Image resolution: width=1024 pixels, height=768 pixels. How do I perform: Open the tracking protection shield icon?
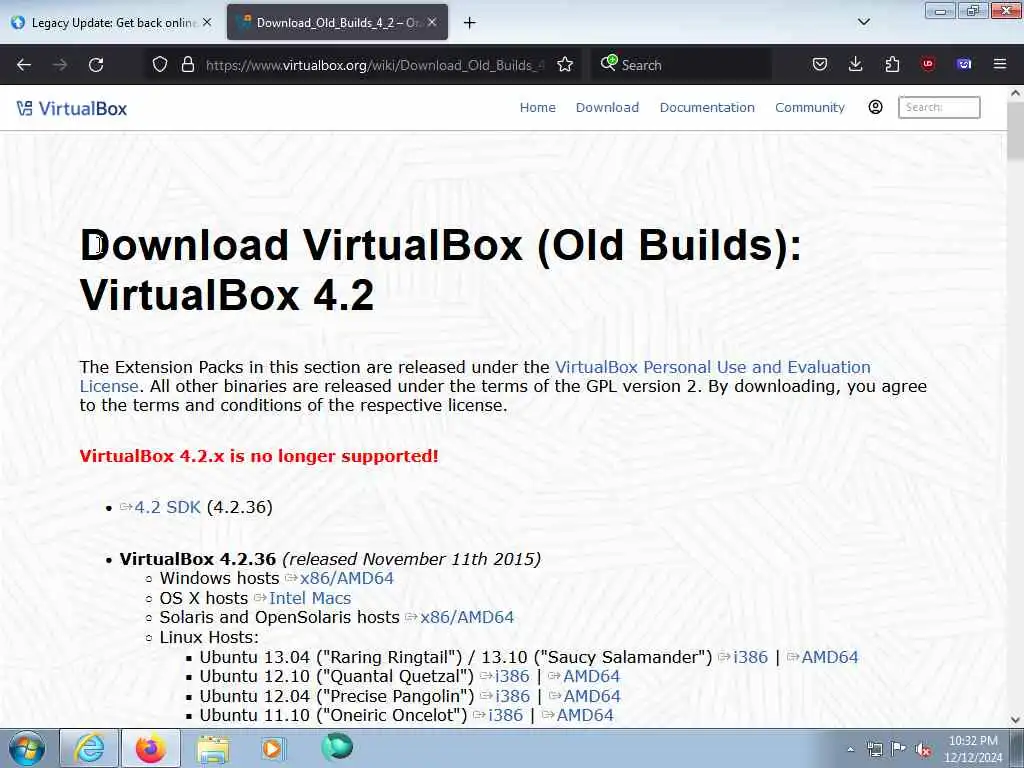pos(160,65)
